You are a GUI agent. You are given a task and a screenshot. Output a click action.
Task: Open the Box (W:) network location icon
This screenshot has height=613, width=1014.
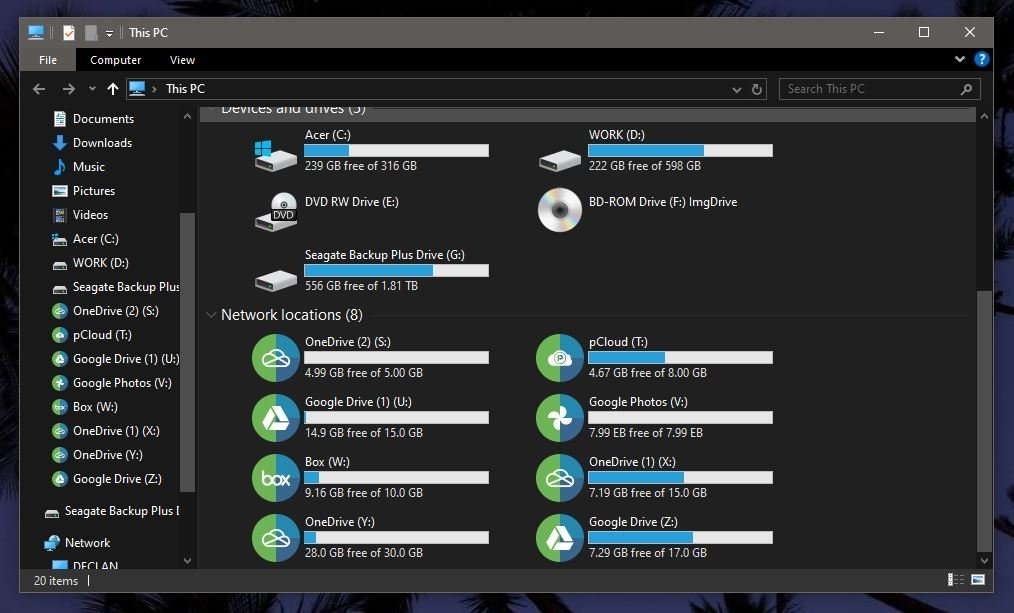pos(275,478)
